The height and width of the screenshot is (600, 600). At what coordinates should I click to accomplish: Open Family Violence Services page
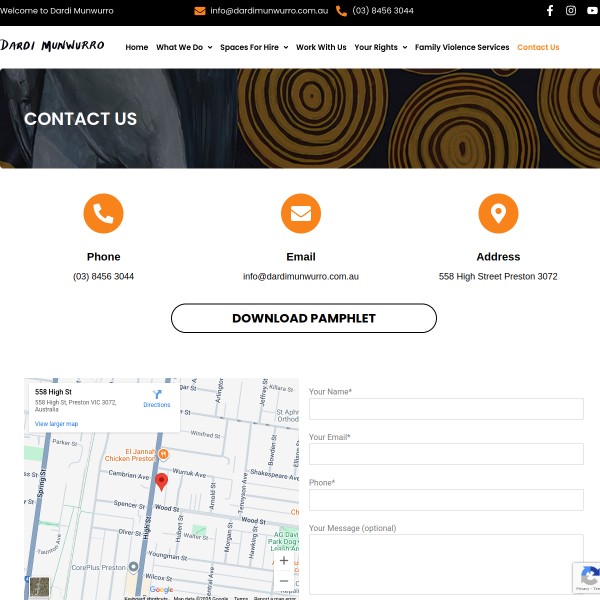coord(462,47)
